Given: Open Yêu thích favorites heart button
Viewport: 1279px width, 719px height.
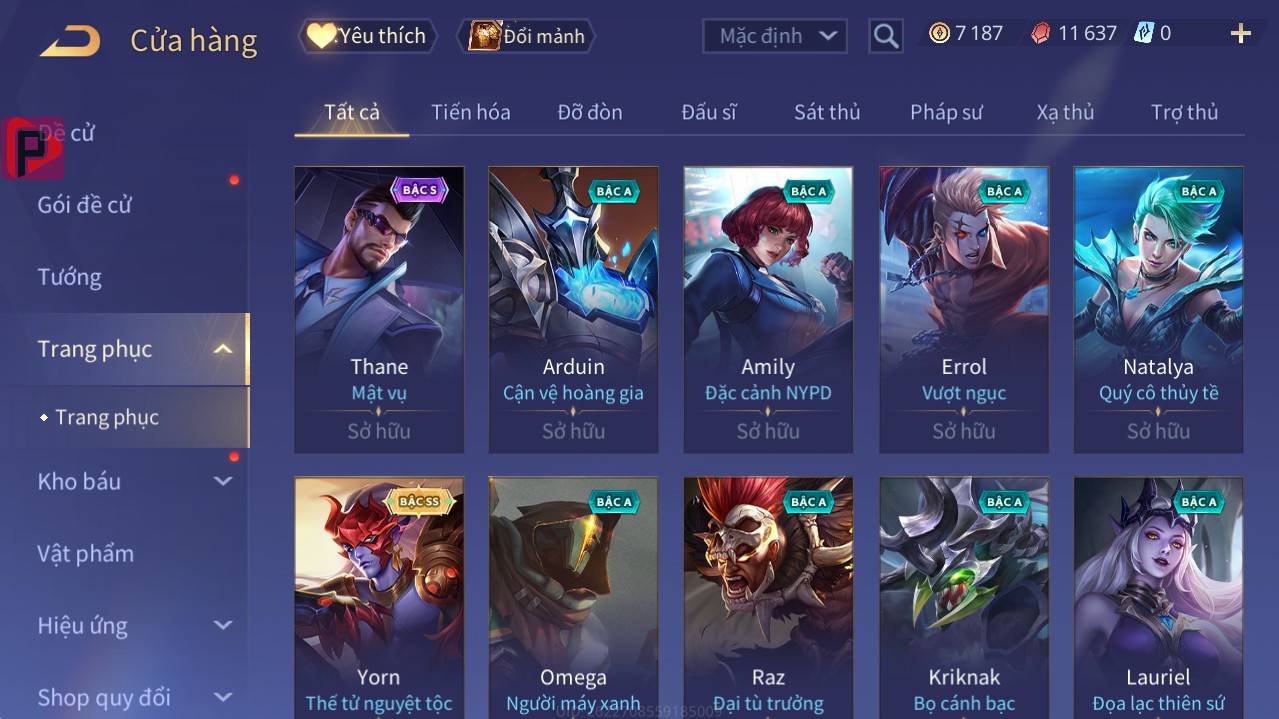Looking at the screenshot, I should pyautogui.click(x=367, y=36).
